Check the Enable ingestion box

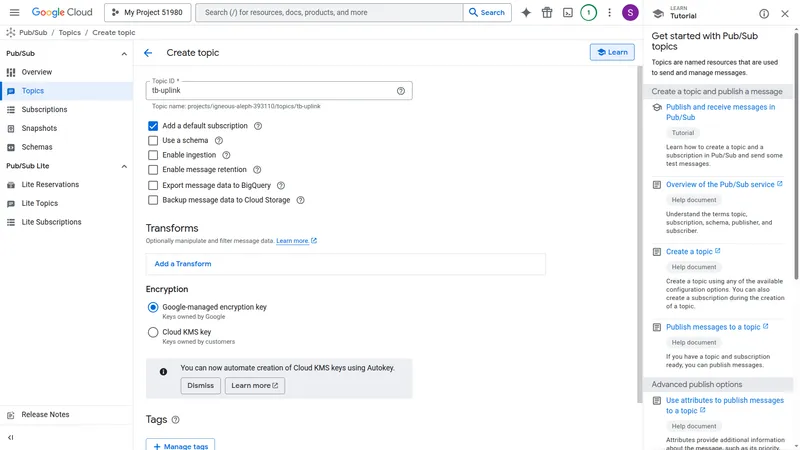click(153, 155)
